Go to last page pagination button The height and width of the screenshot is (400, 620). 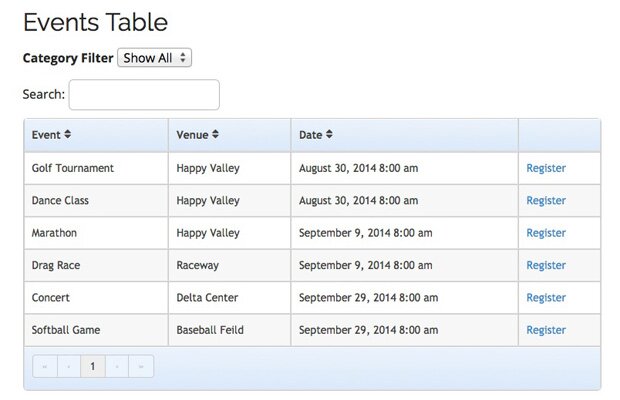[141, 366]
